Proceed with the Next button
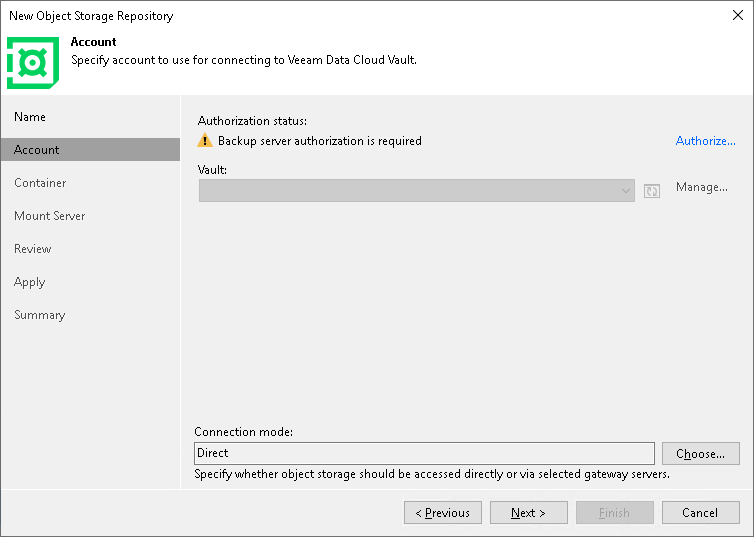The width and height of the screenshot is (754, 537). point(528,513)
